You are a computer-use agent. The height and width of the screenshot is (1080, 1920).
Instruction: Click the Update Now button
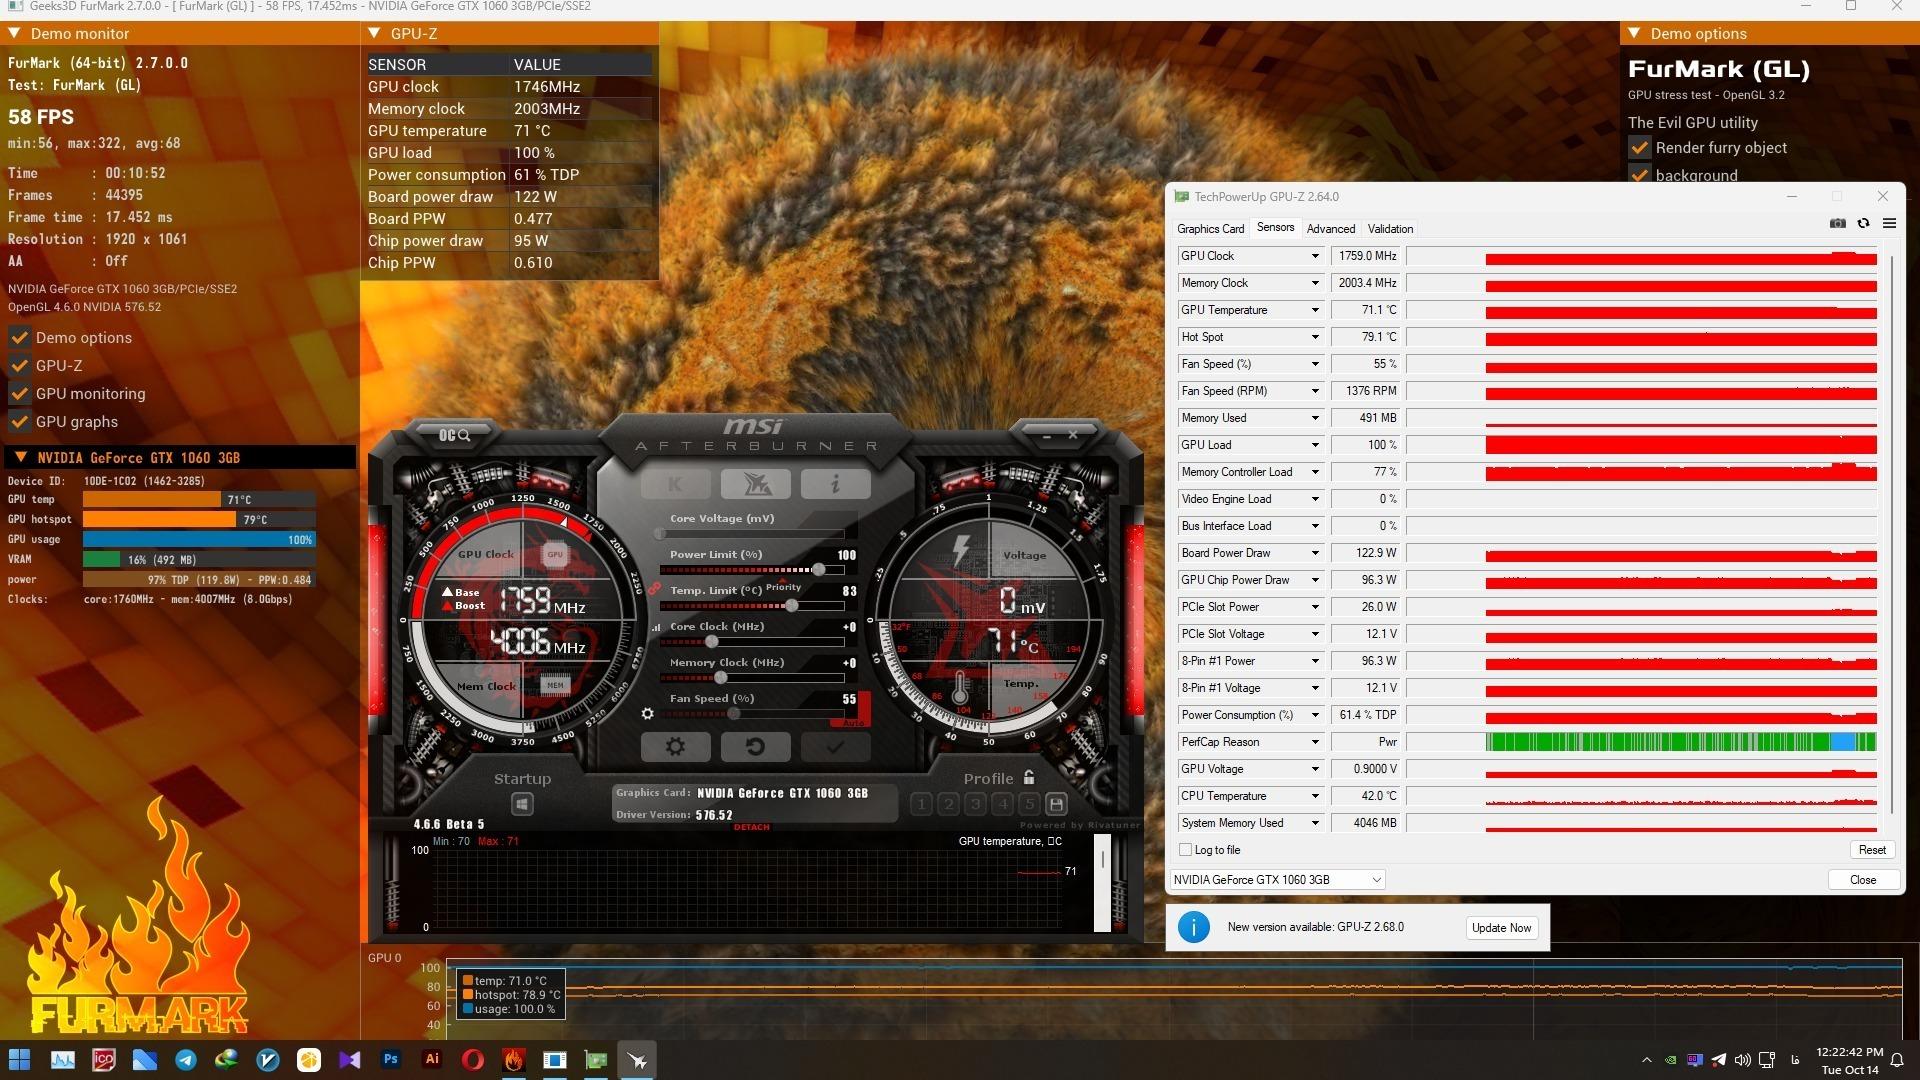pyautogui.click(x=1501, y=928)
